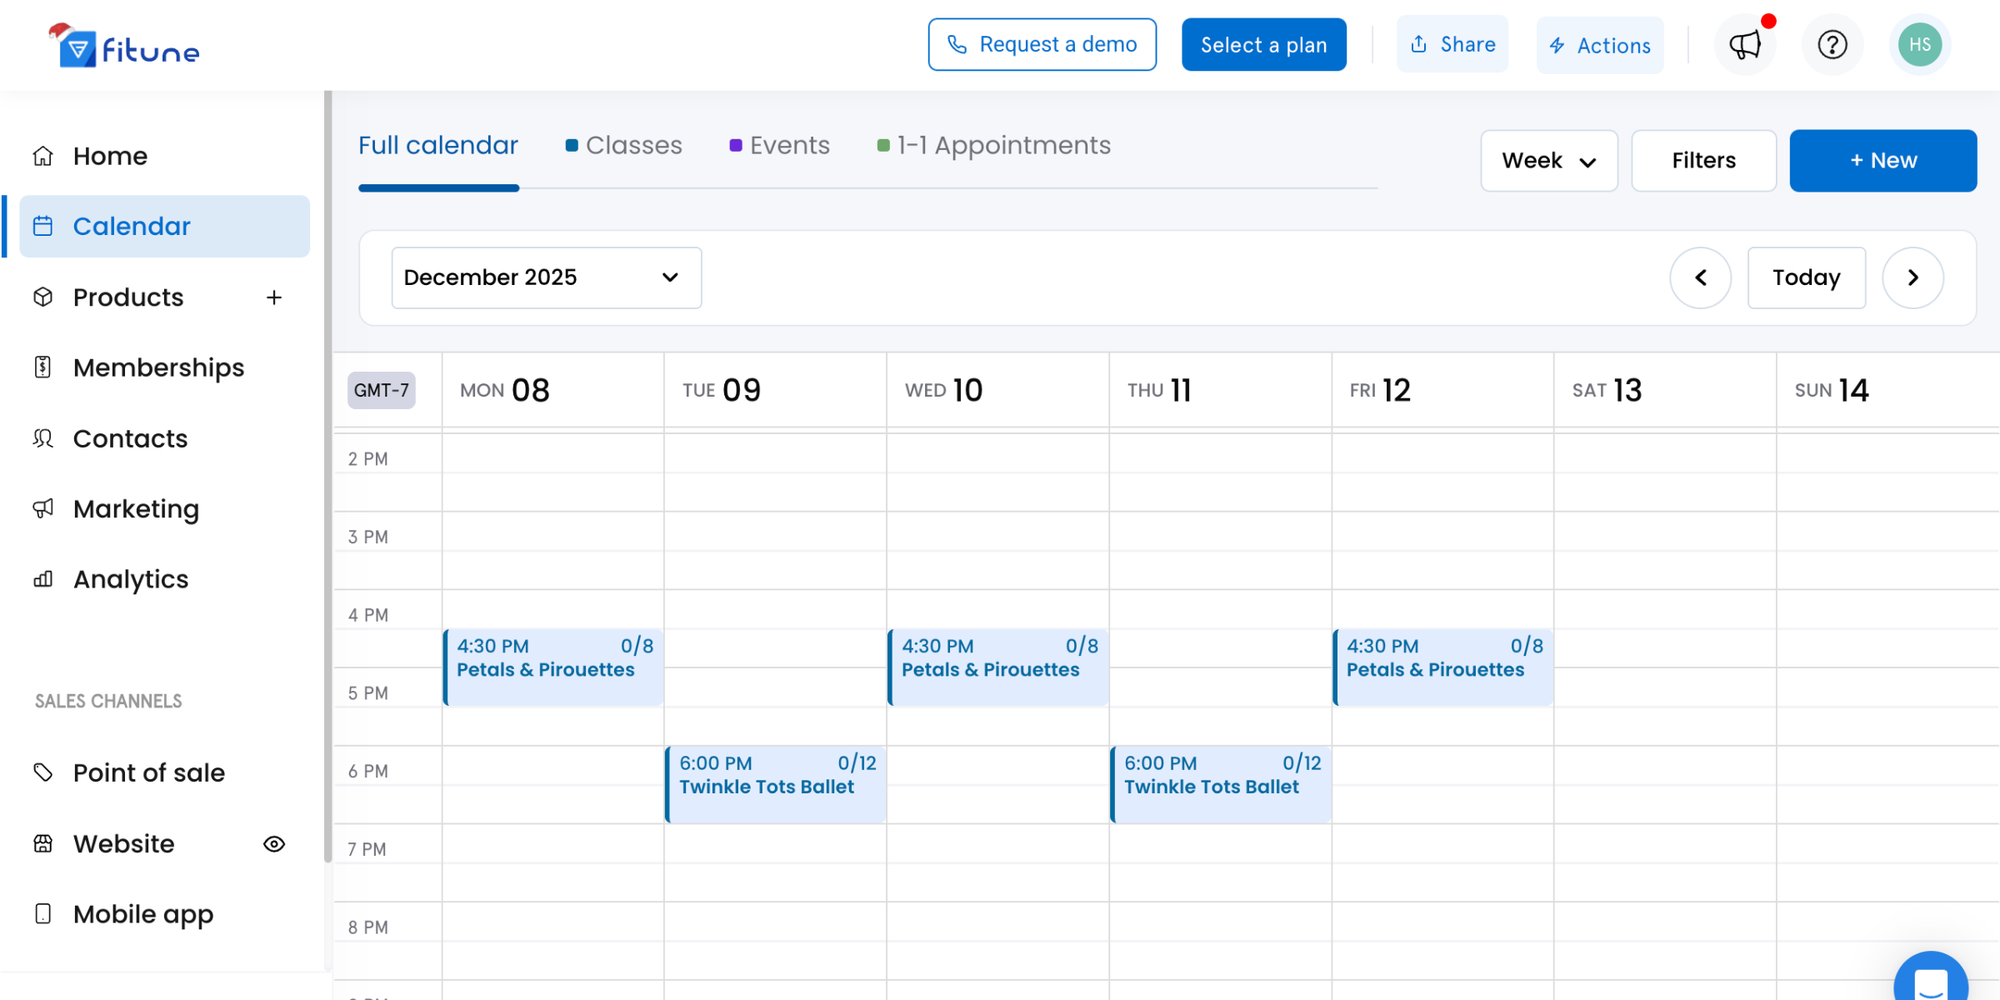Click the Calendar icon in the sidebar
Image resolution: width=2000 pixels, height=1000 pixels.
point(44,226)
